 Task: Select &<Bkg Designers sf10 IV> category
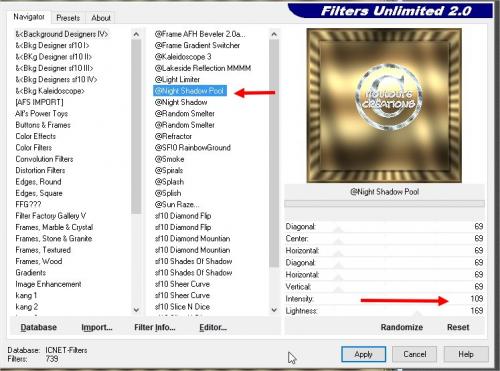(x=56, y=79)
